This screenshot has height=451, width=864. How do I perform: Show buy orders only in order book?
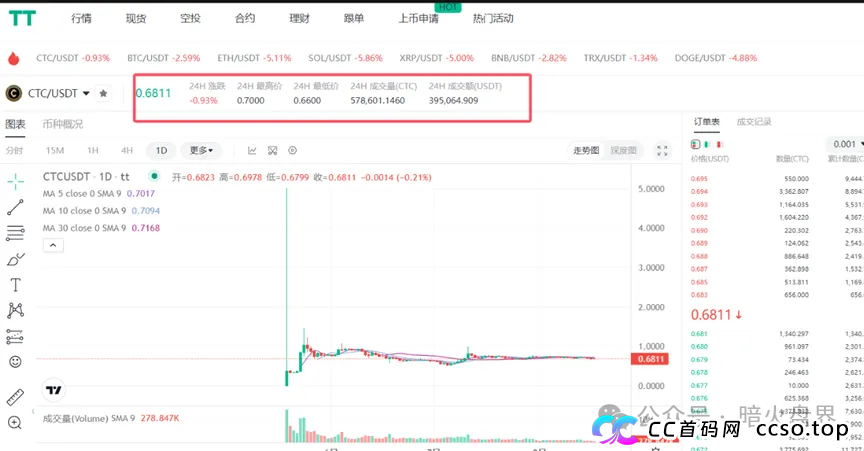pos(707,144)
